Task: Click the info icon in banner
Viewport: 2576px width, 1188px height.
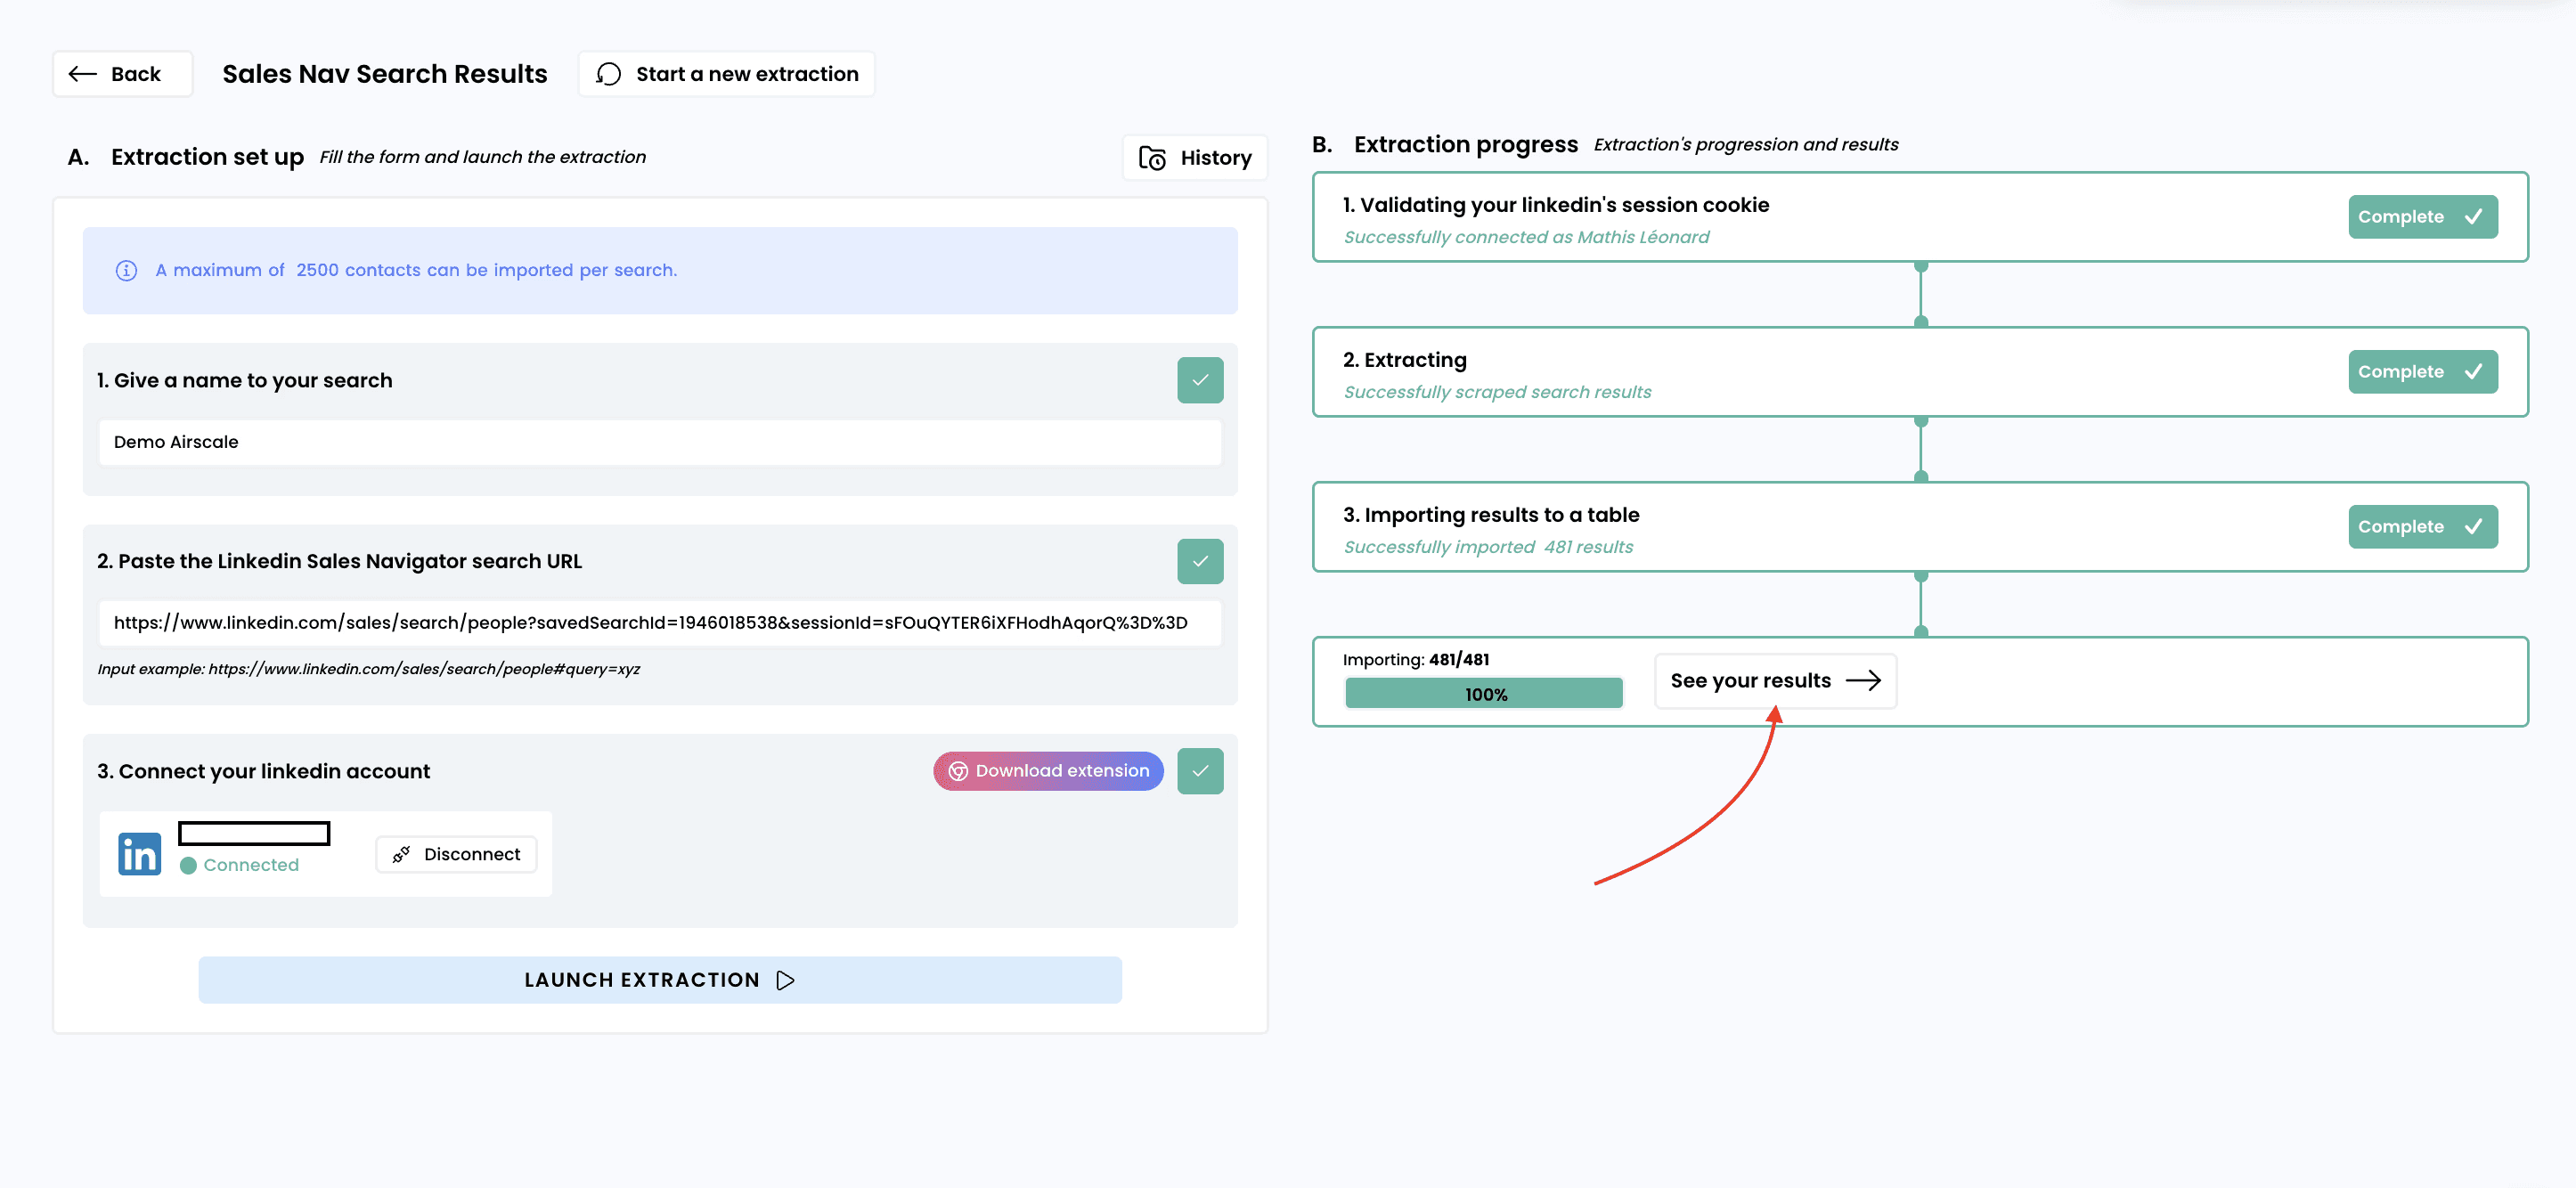Action: 126,270
